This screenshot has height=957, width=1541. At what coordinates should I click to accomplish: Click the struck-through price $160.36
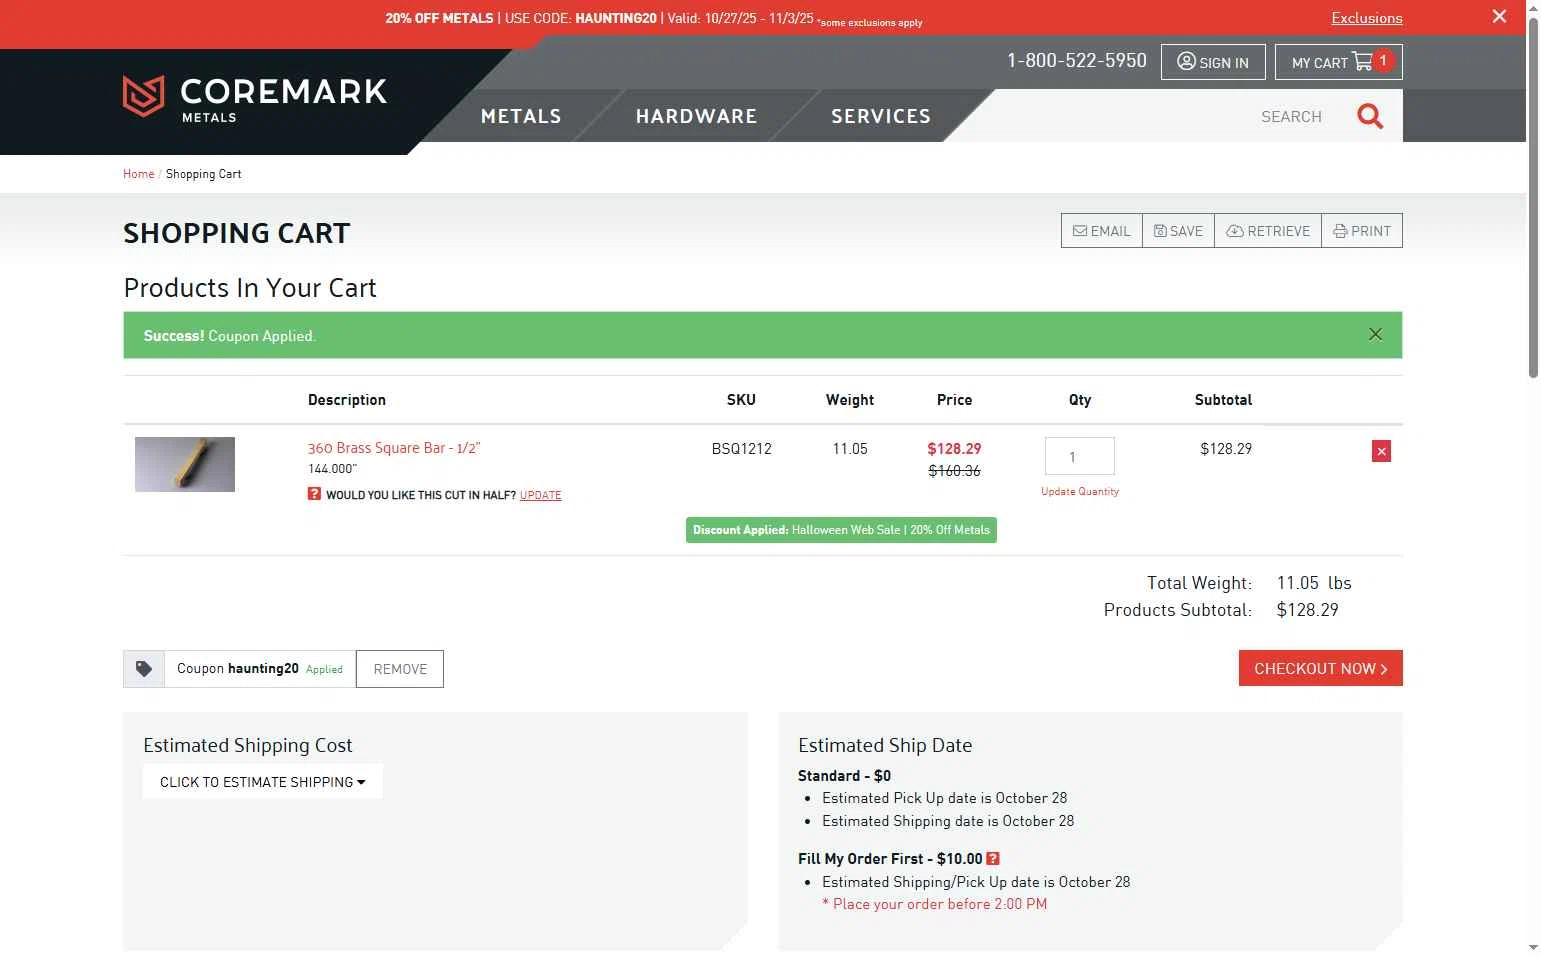[x=954, y=471]
